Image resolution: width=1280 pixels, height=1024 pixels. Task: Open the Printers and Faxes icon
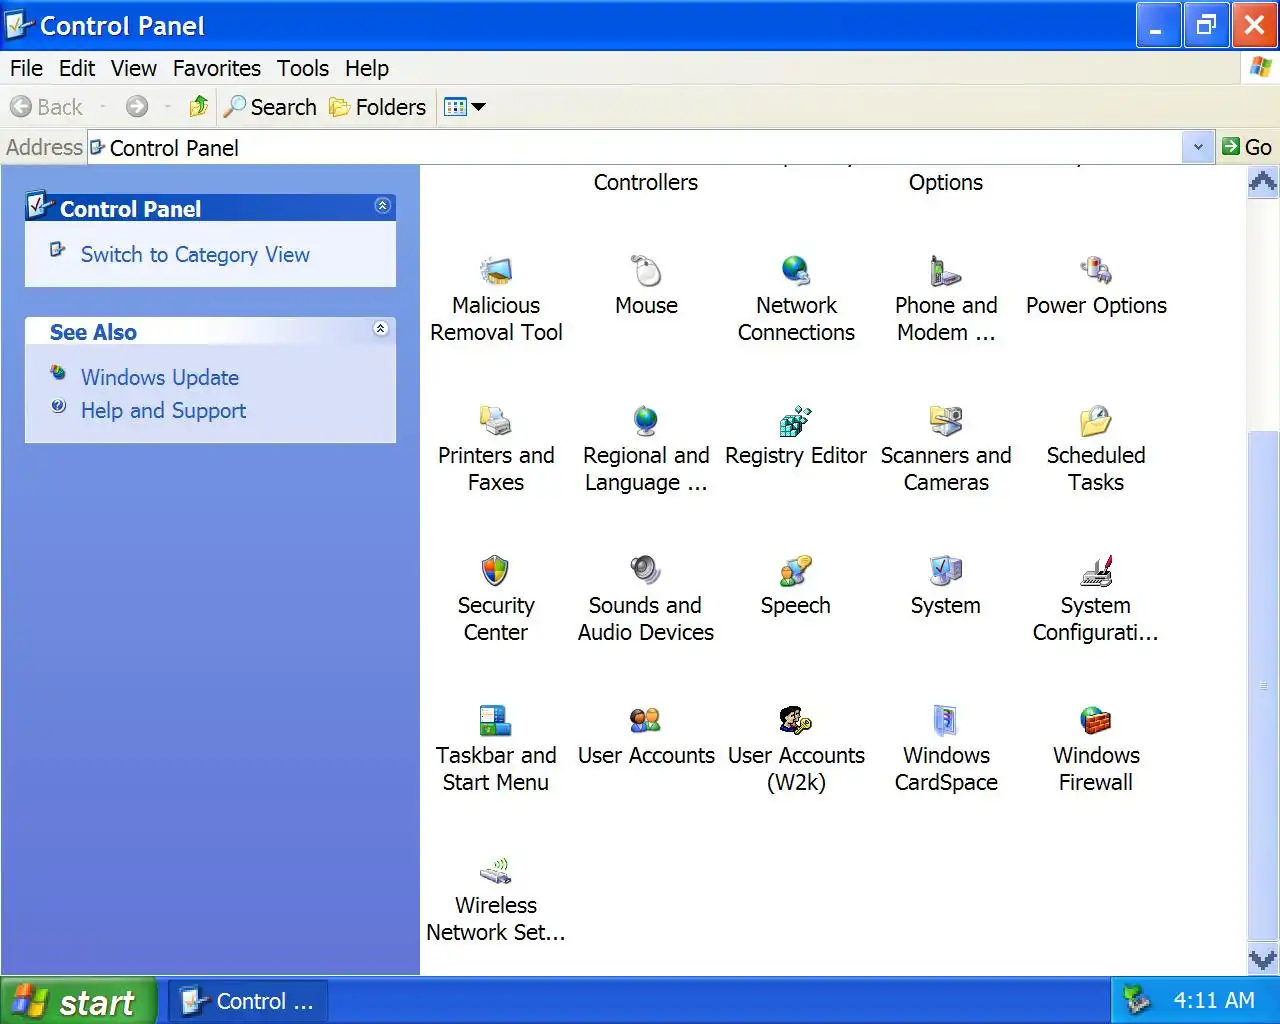pos(496,421)
